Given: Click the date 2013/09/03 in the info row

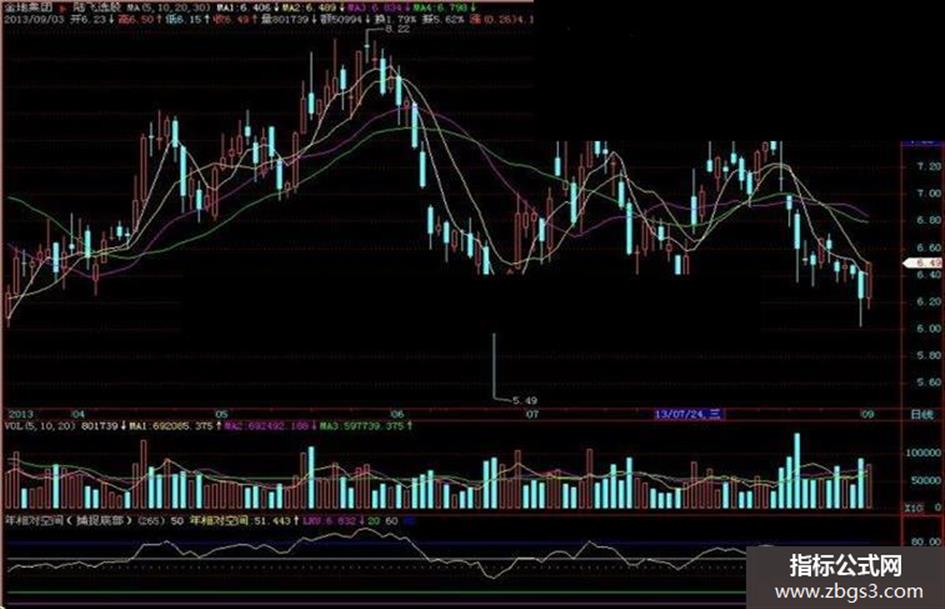Looking at the screenshot, I should [34, 19].
